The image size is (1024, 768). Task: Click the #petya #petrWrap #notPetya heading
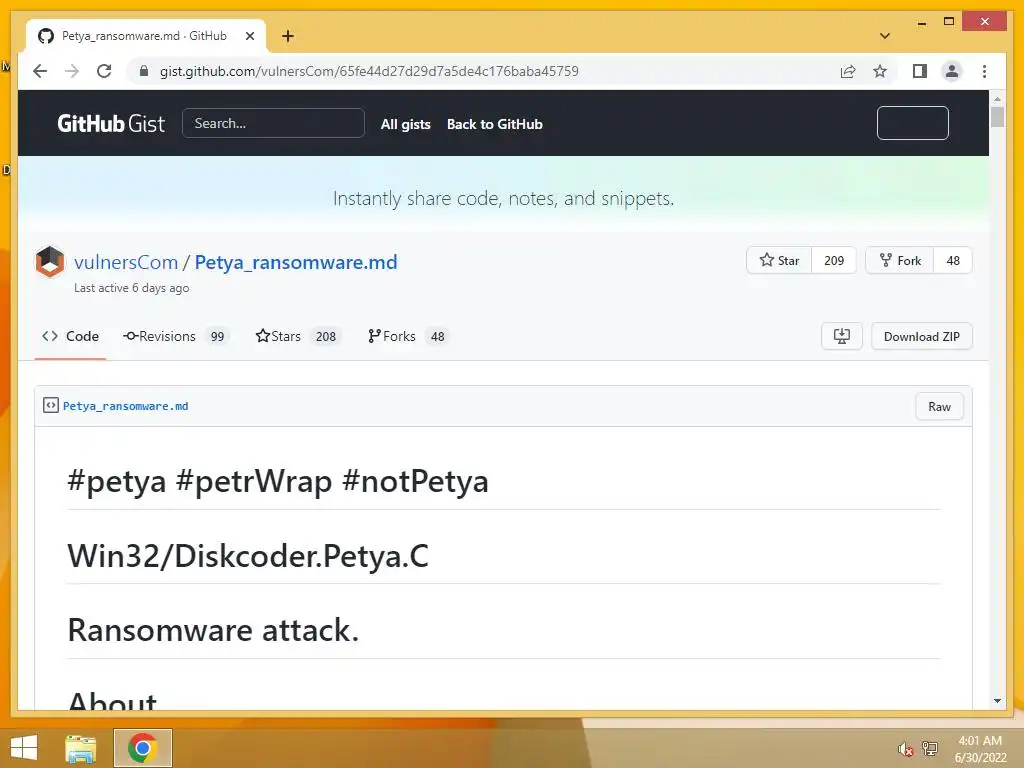tap(278, 481)
